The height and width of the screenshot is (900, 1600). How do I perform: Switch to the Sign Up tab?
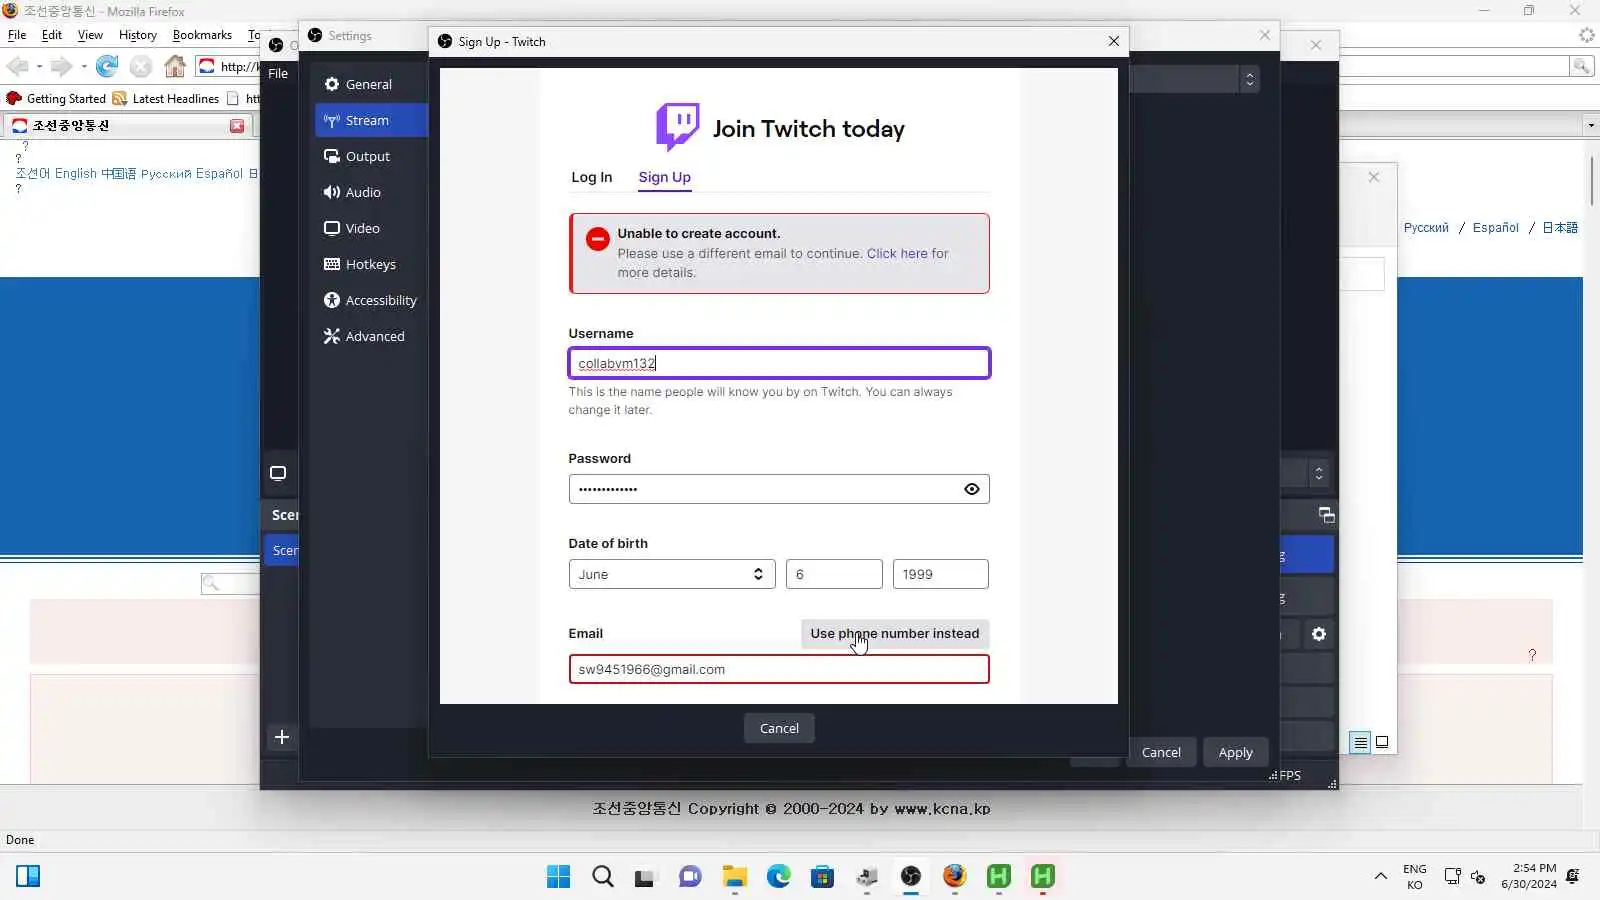coord(665,177)
